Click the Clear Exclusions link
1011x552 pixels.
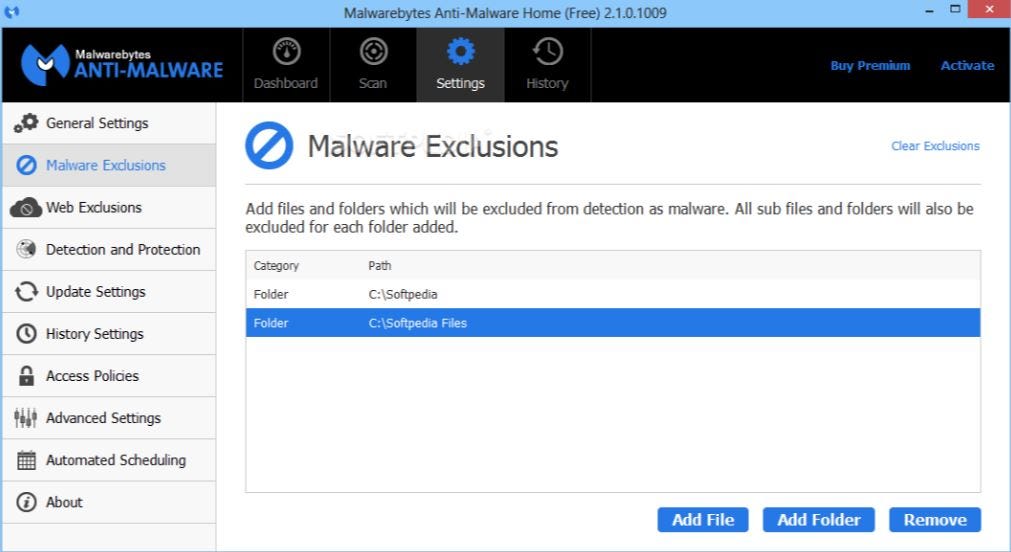tap(936, 146)
